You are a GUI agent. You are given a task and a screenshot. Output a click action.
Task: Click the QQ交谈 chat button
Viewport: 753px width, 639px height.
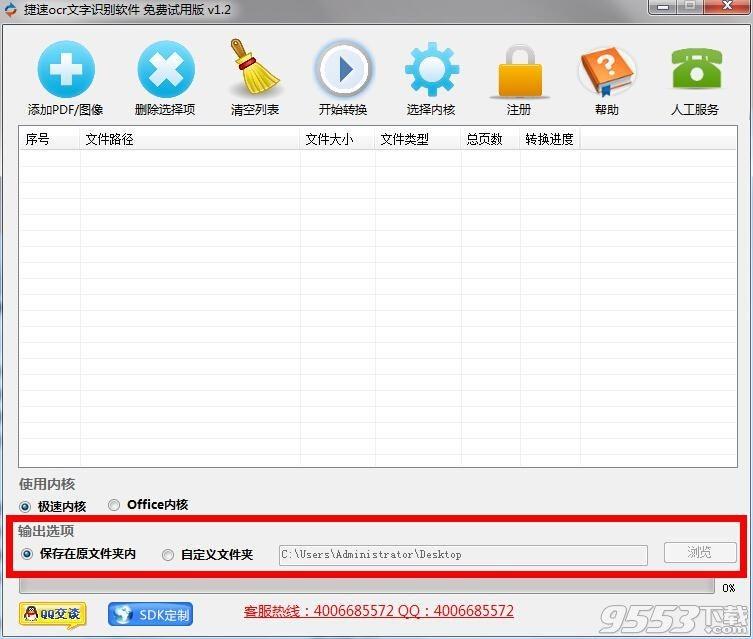52,613
